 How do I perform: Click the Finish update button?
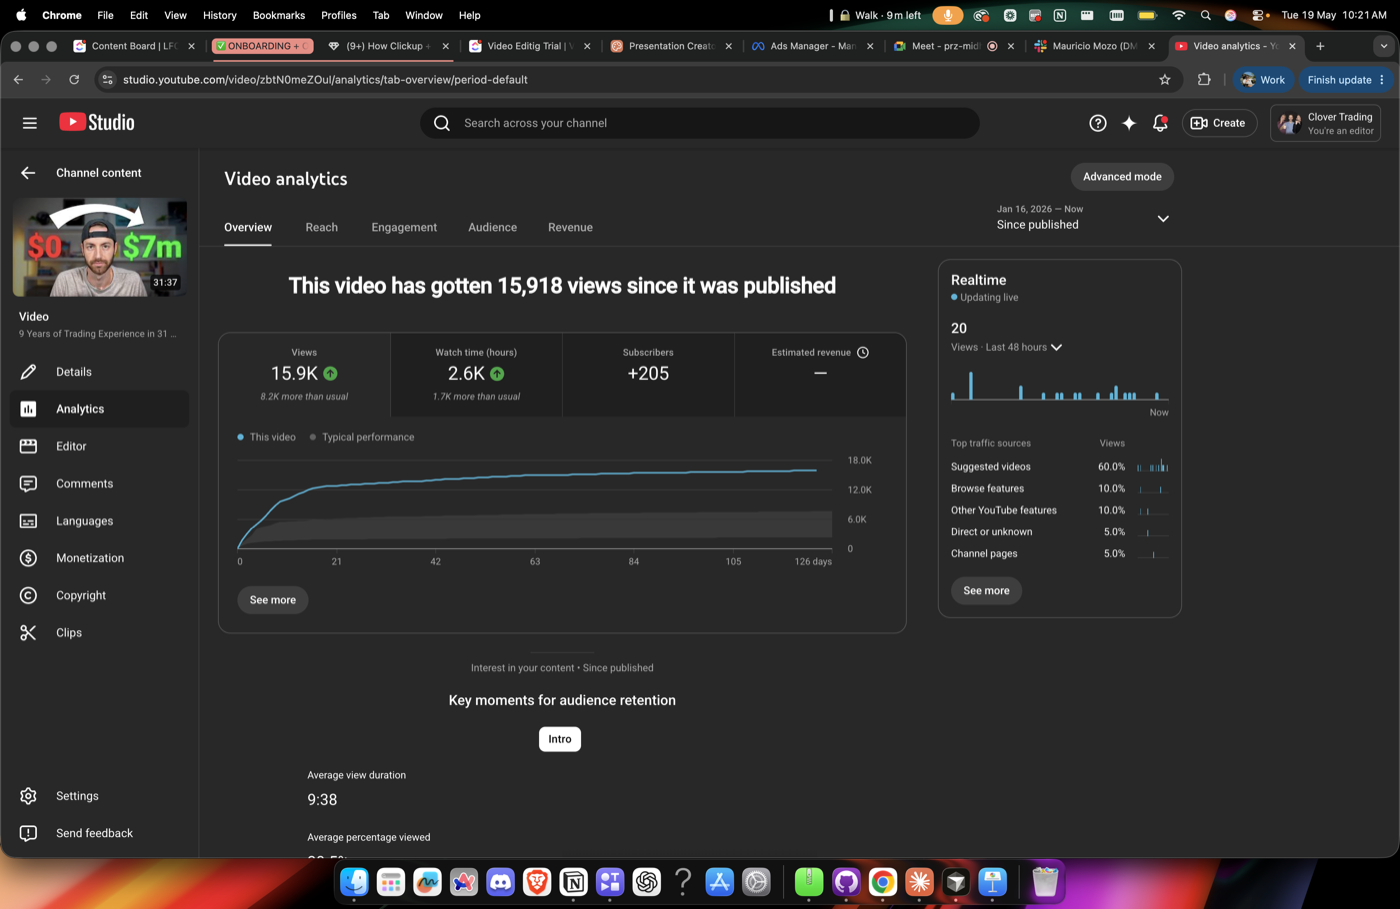tap(1339, 80)
